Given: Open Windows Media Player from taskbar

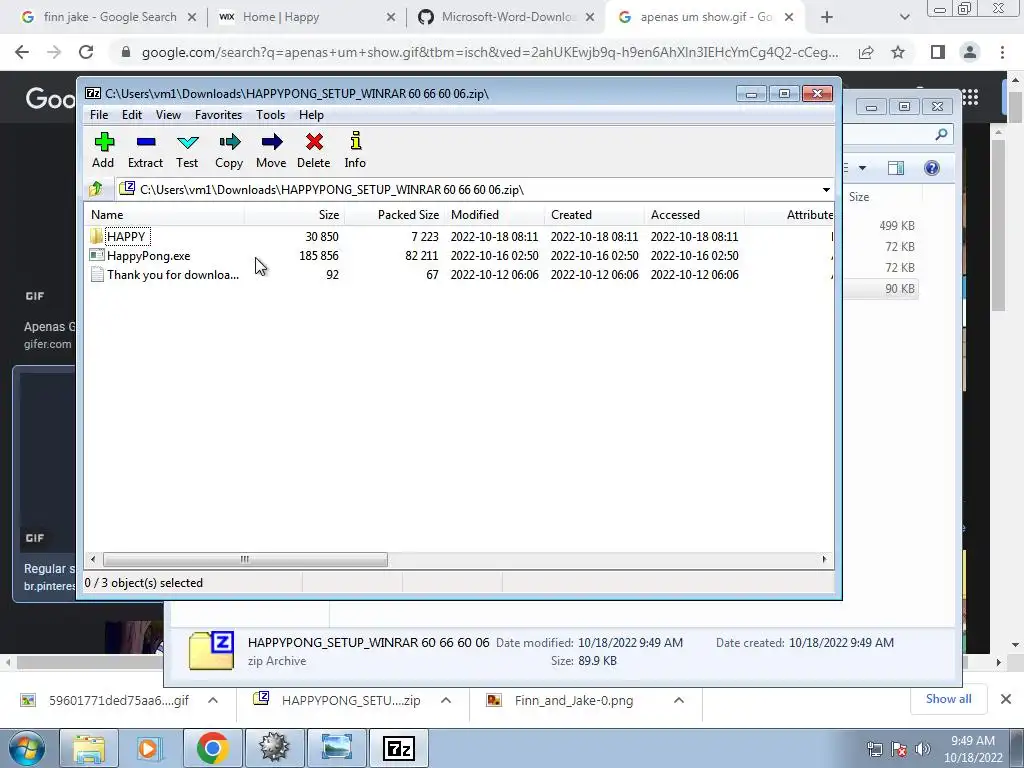Looking at the screenshot, I should click(149, 748).
